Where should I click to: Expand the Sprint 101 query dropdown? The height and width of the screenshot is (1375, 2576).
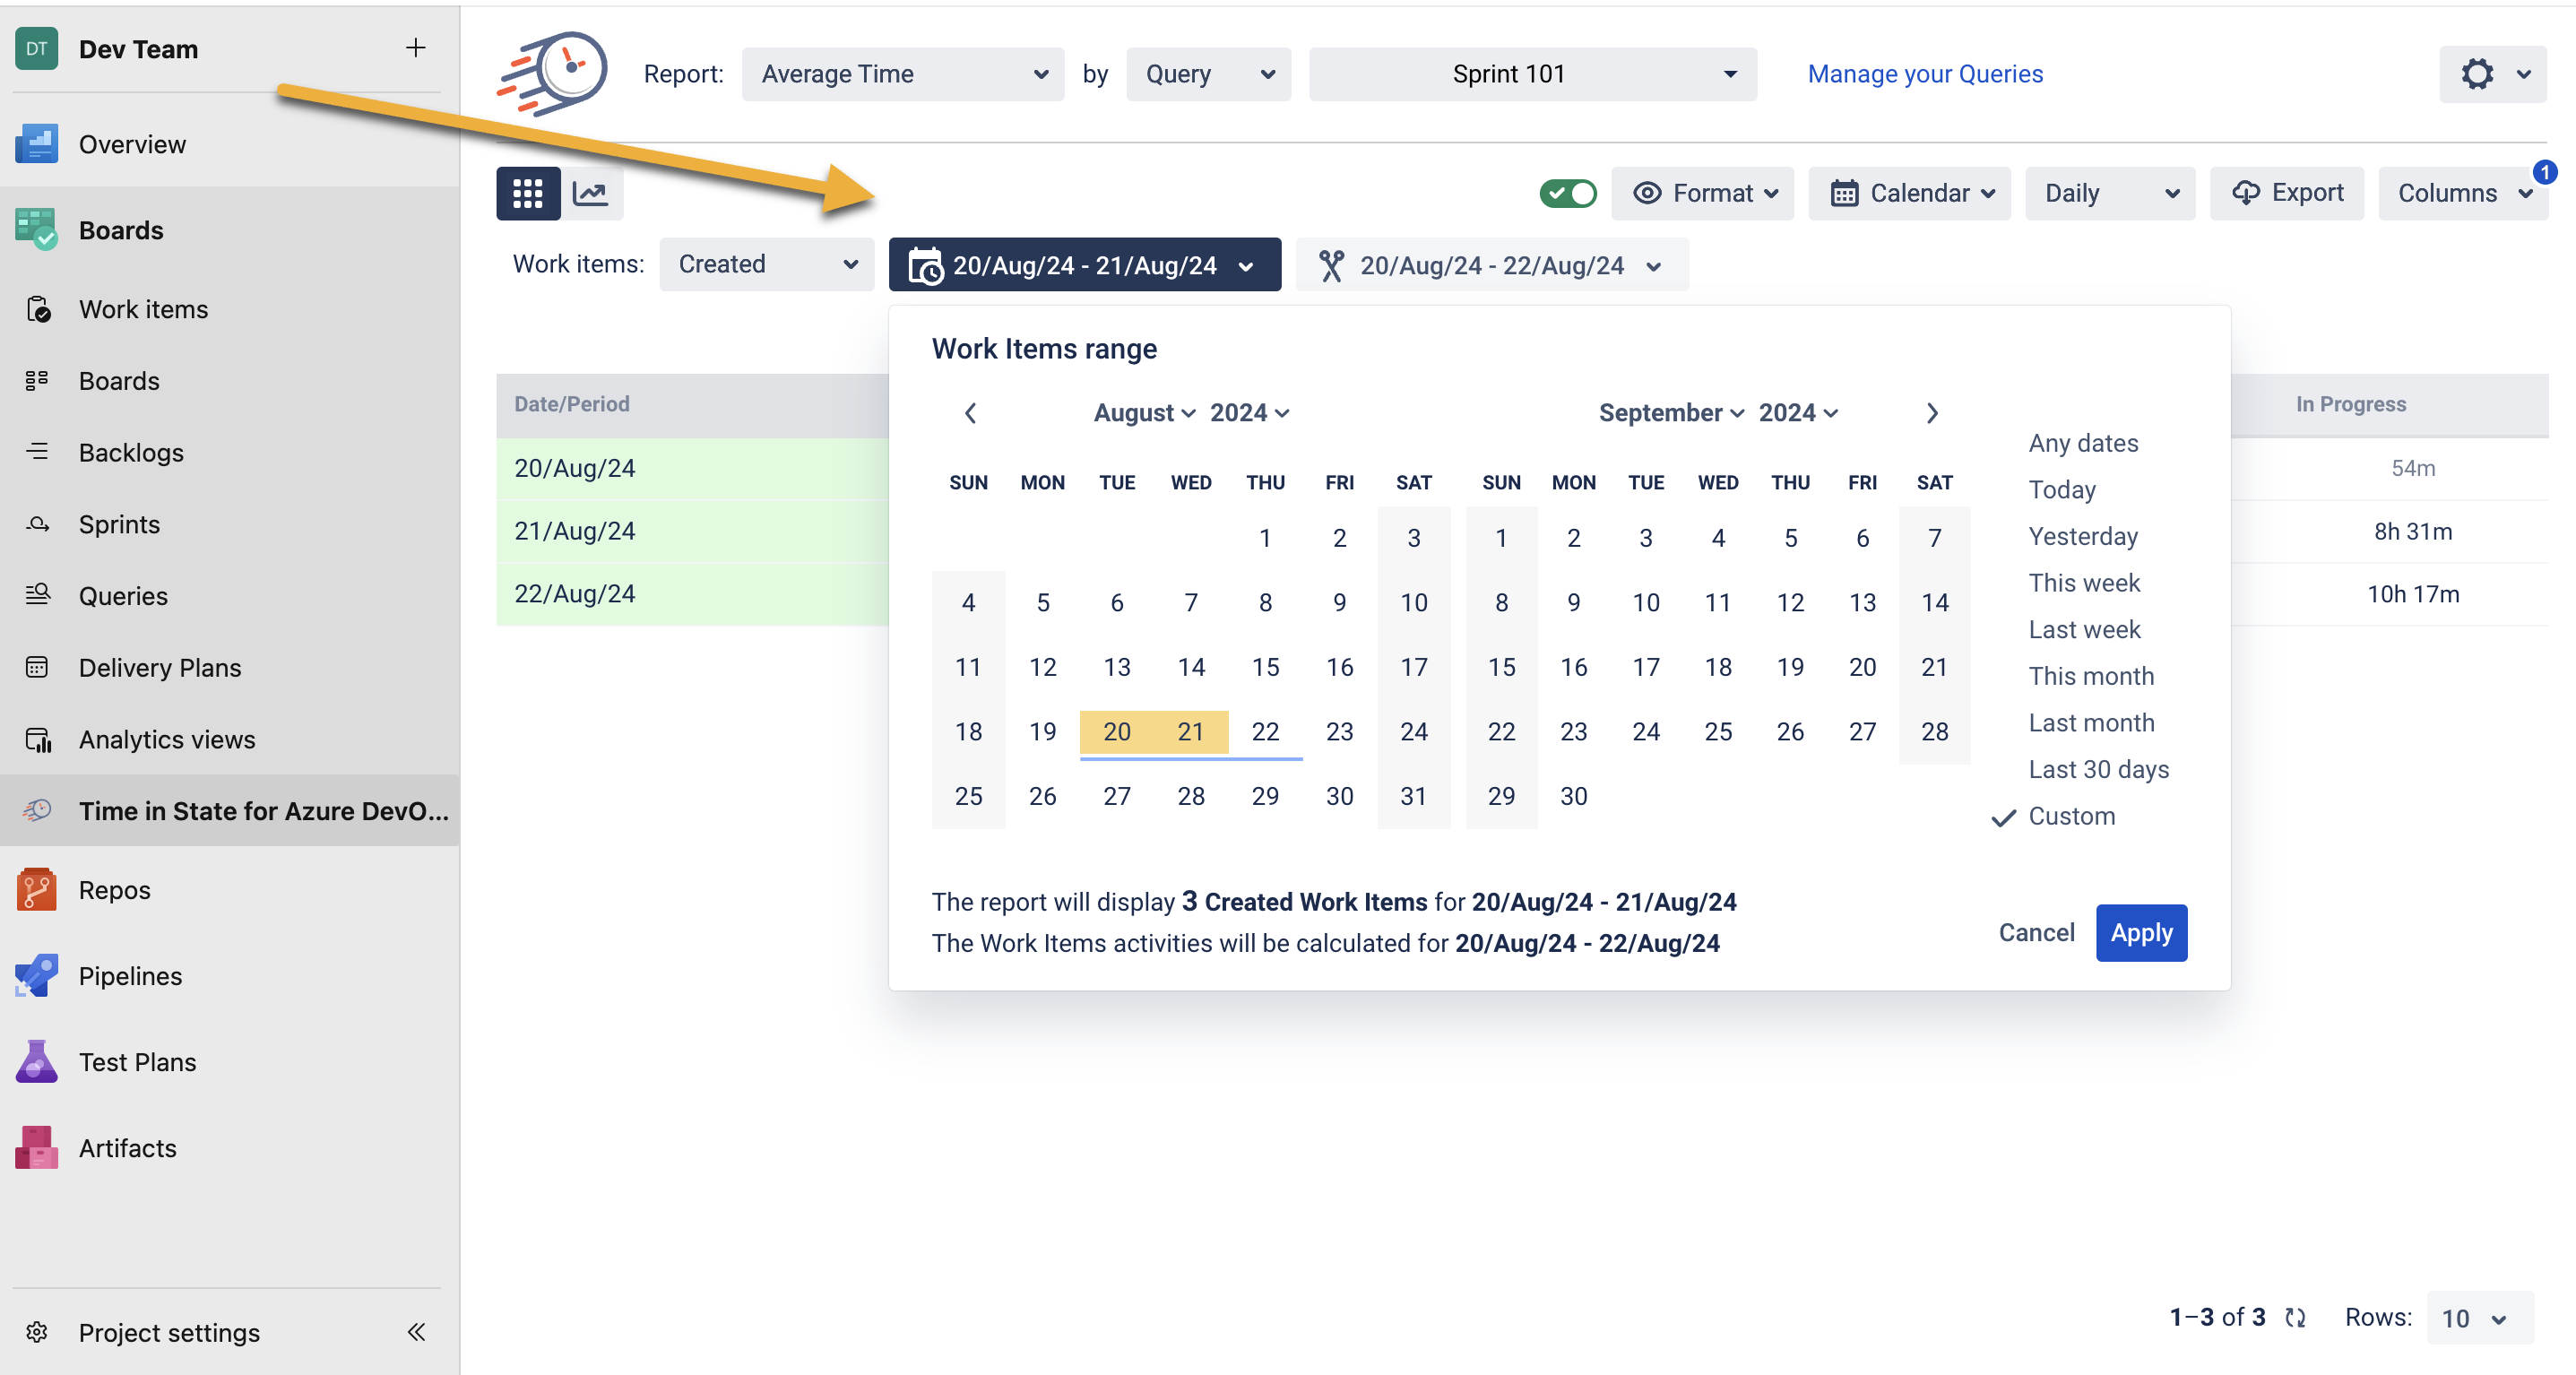(1532, 74)
